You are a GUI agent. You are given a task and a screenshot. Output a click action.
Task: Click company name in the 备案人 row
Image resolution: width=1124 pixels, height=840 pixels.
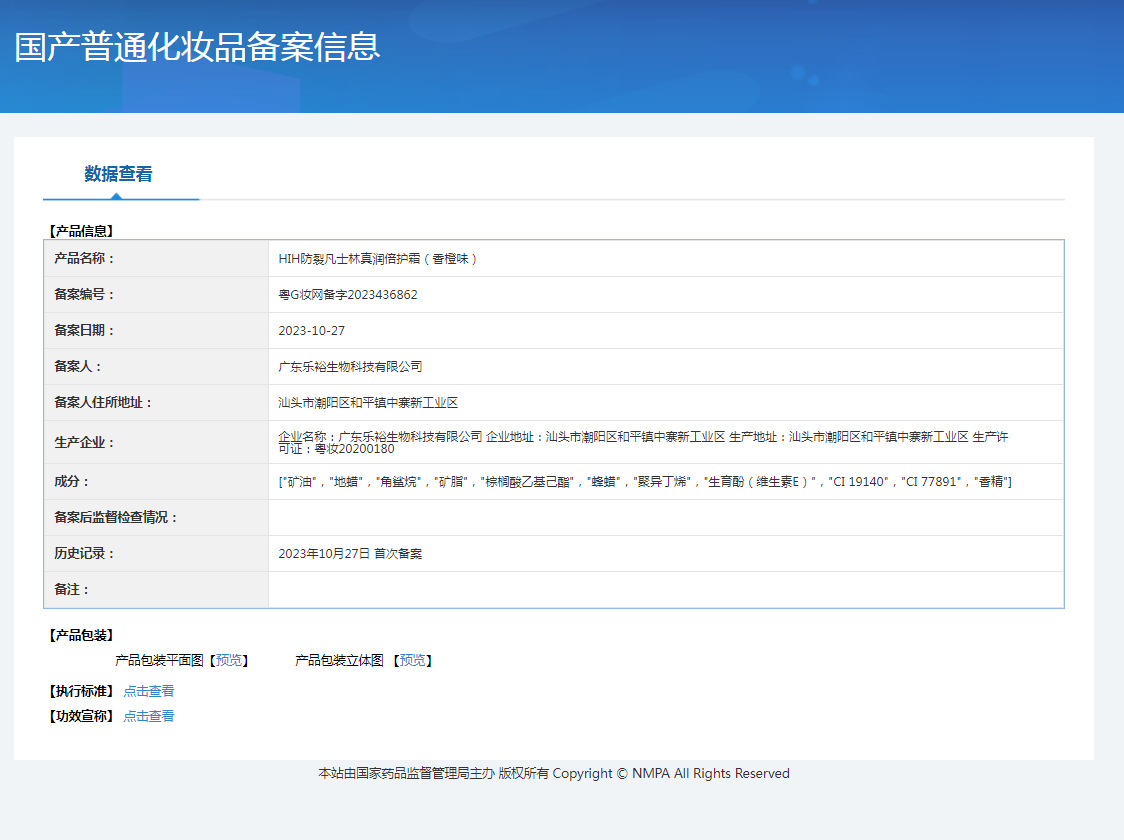click(x=350, y=367)
